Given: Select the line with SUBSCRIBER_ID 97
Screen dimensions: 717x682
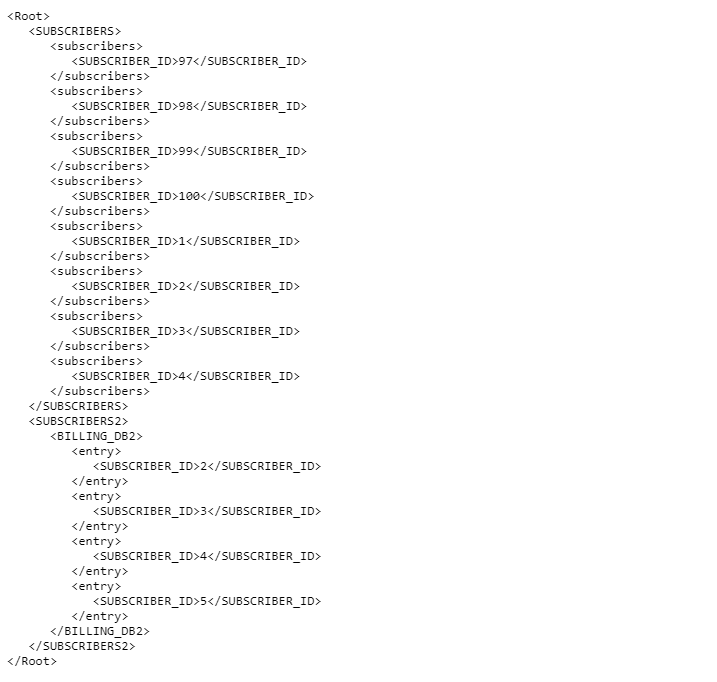Looking at the screenshot, I should click(189, 61).
